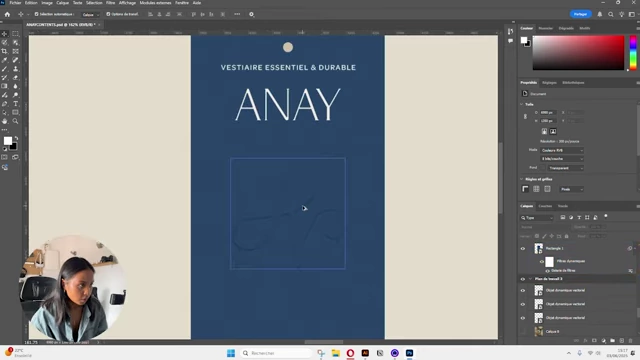Open the Pixels ruler units dropdown
The height and width of the screenshot is (360, 640).
(571, 189)
